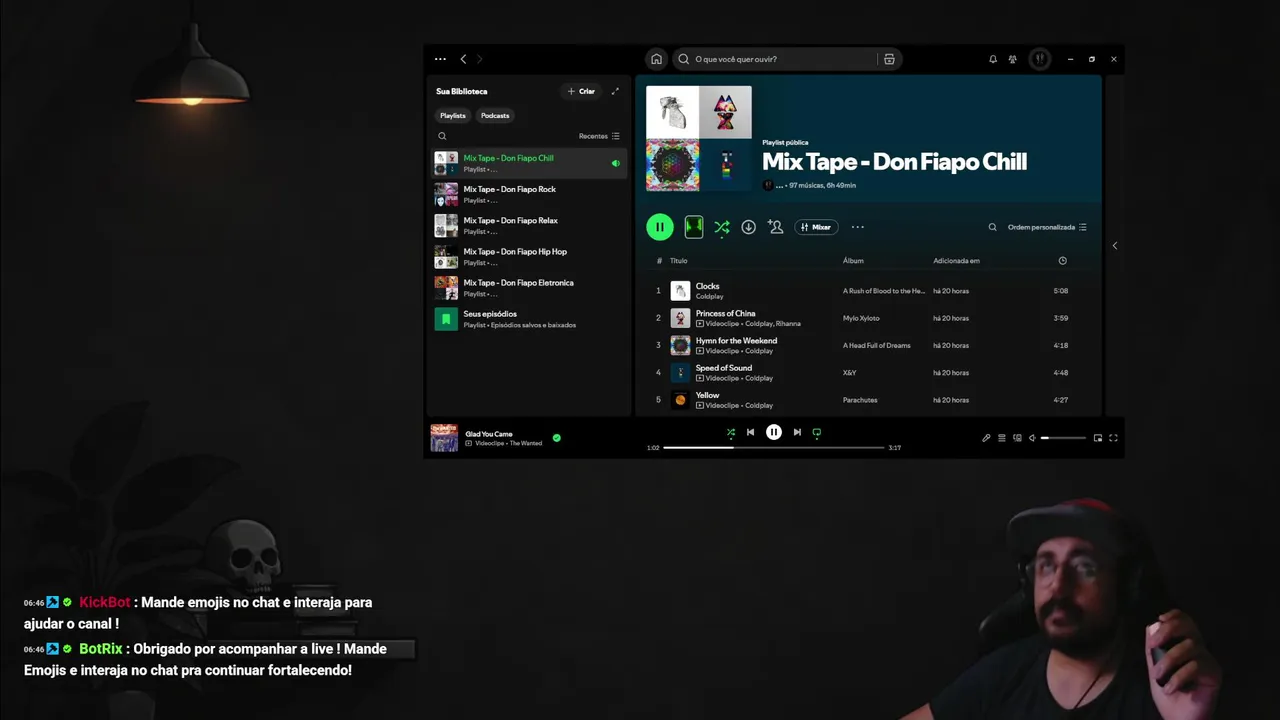
Task: Select the Podcasts filter chip
Action: [x=495, y=116]
